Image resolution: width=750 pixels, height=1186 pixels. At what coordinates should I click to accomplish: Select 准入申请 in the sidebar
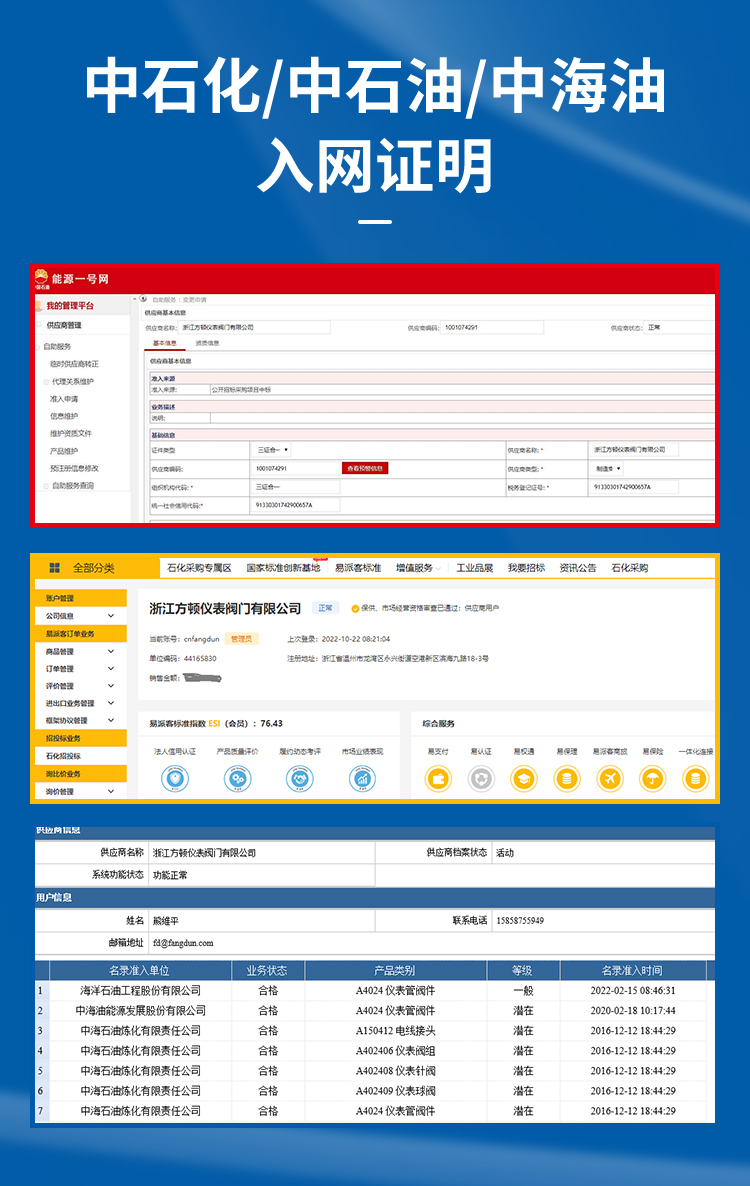coord(64,399)
